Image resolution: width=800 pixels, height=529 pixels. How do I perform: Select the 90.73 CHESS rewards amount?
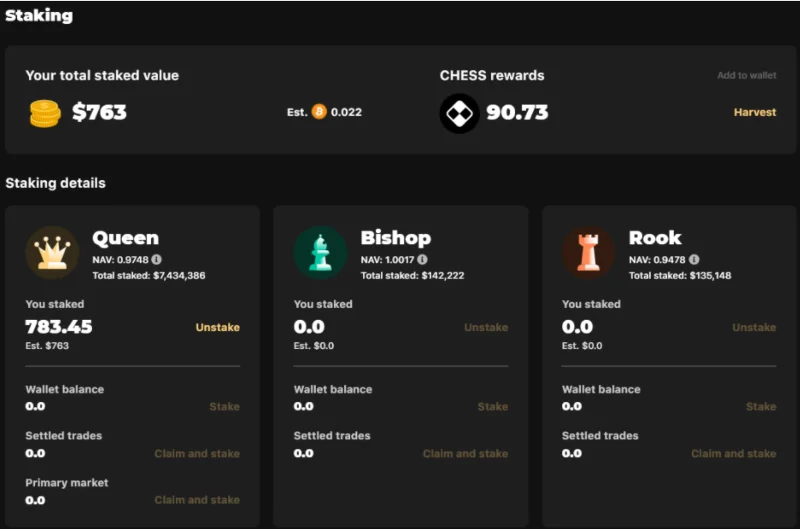(517, 112)
